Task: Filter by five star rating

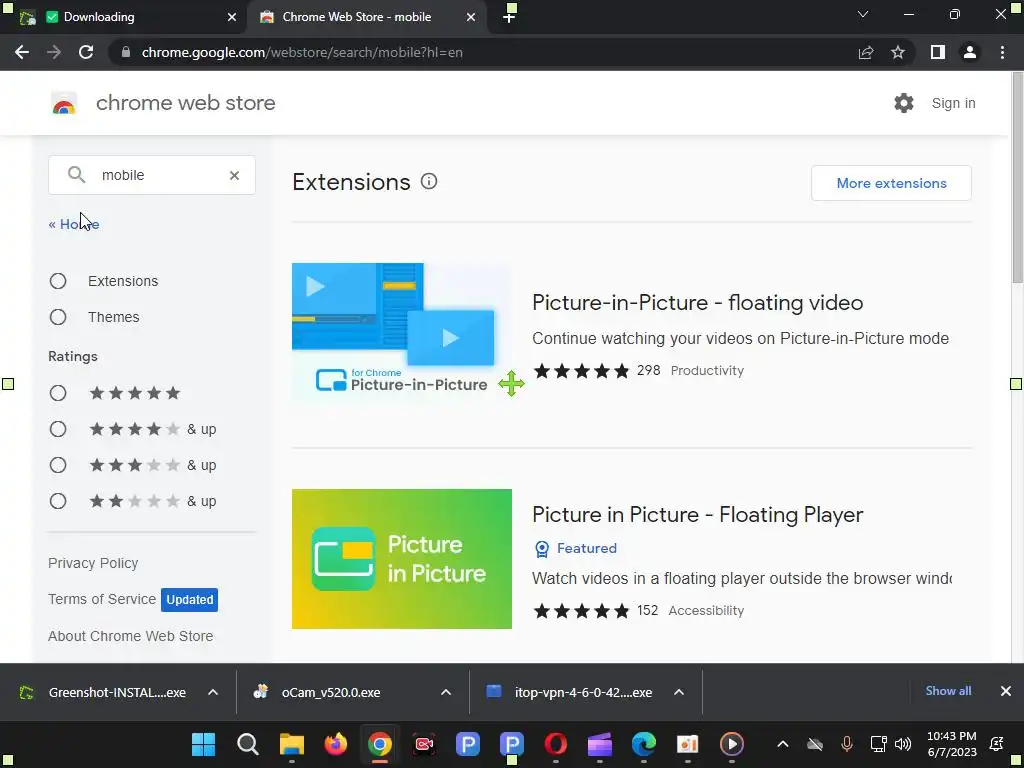Action: 58,393
